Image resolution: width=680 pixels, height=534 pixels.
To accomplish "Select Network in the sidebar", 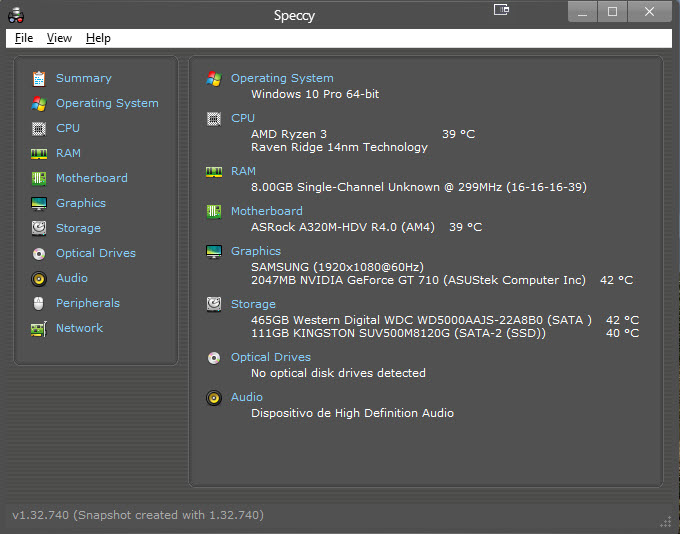I will coord(79,328).
